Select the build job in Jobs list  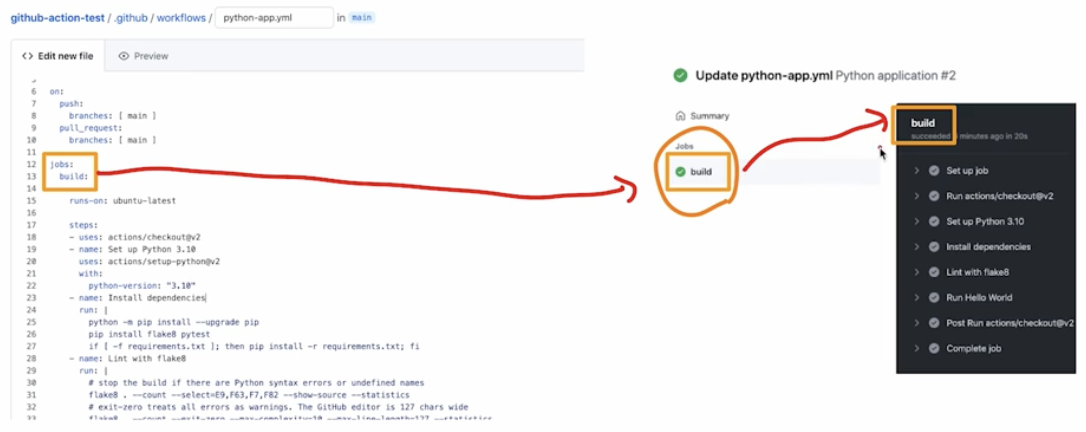point(701,172)
